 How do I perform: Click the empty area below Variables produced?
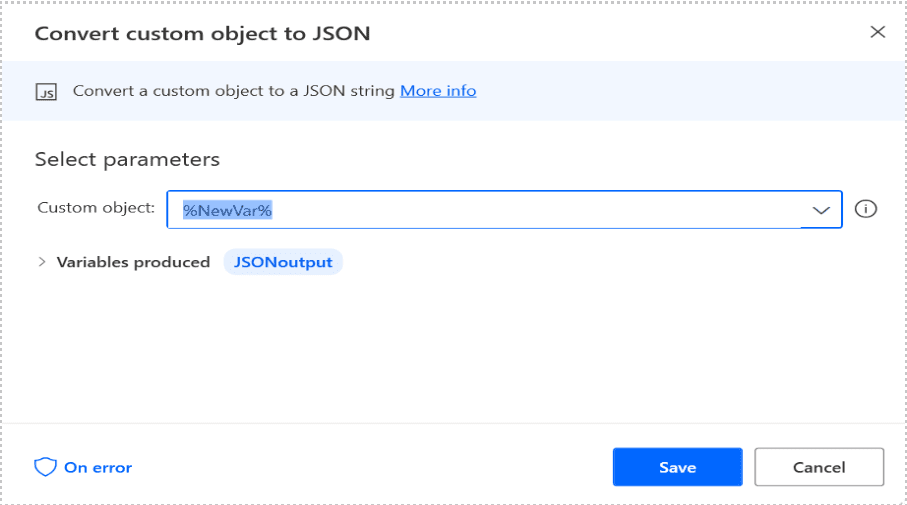pyautogui.click(x=450, y=350)
